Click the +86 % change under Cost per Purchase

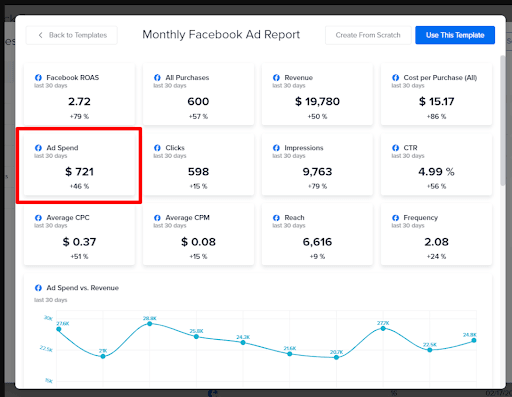point(436,116)
